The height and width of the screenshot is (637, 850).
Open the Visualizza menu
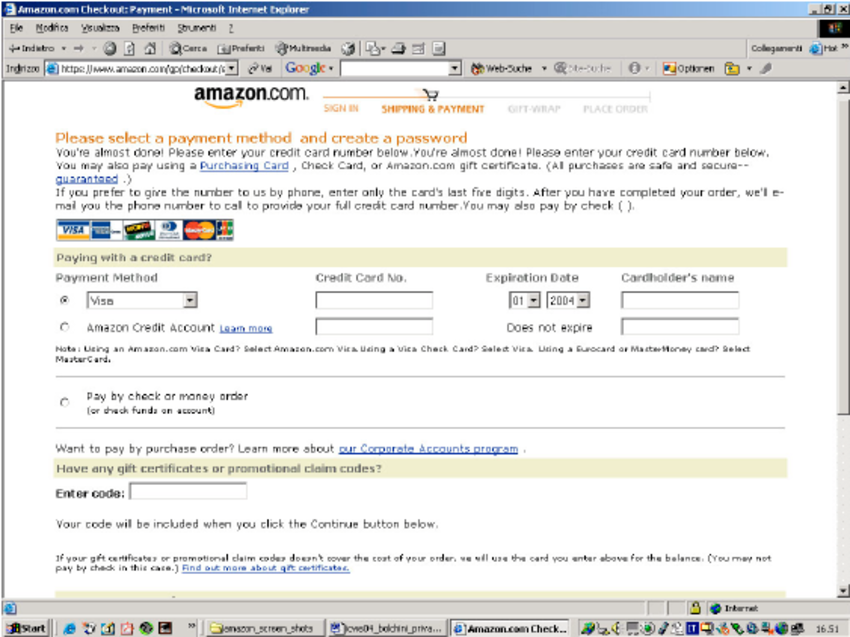[x=100, y=28]
